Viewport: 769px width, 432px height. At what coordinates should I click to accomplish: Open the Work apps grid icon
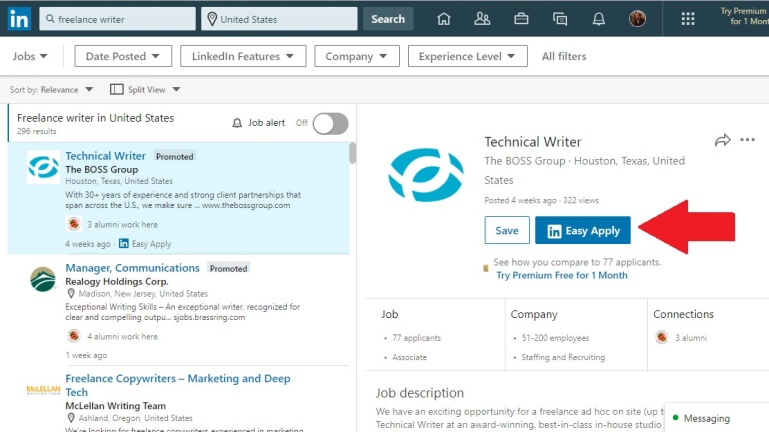coord(688,19)
